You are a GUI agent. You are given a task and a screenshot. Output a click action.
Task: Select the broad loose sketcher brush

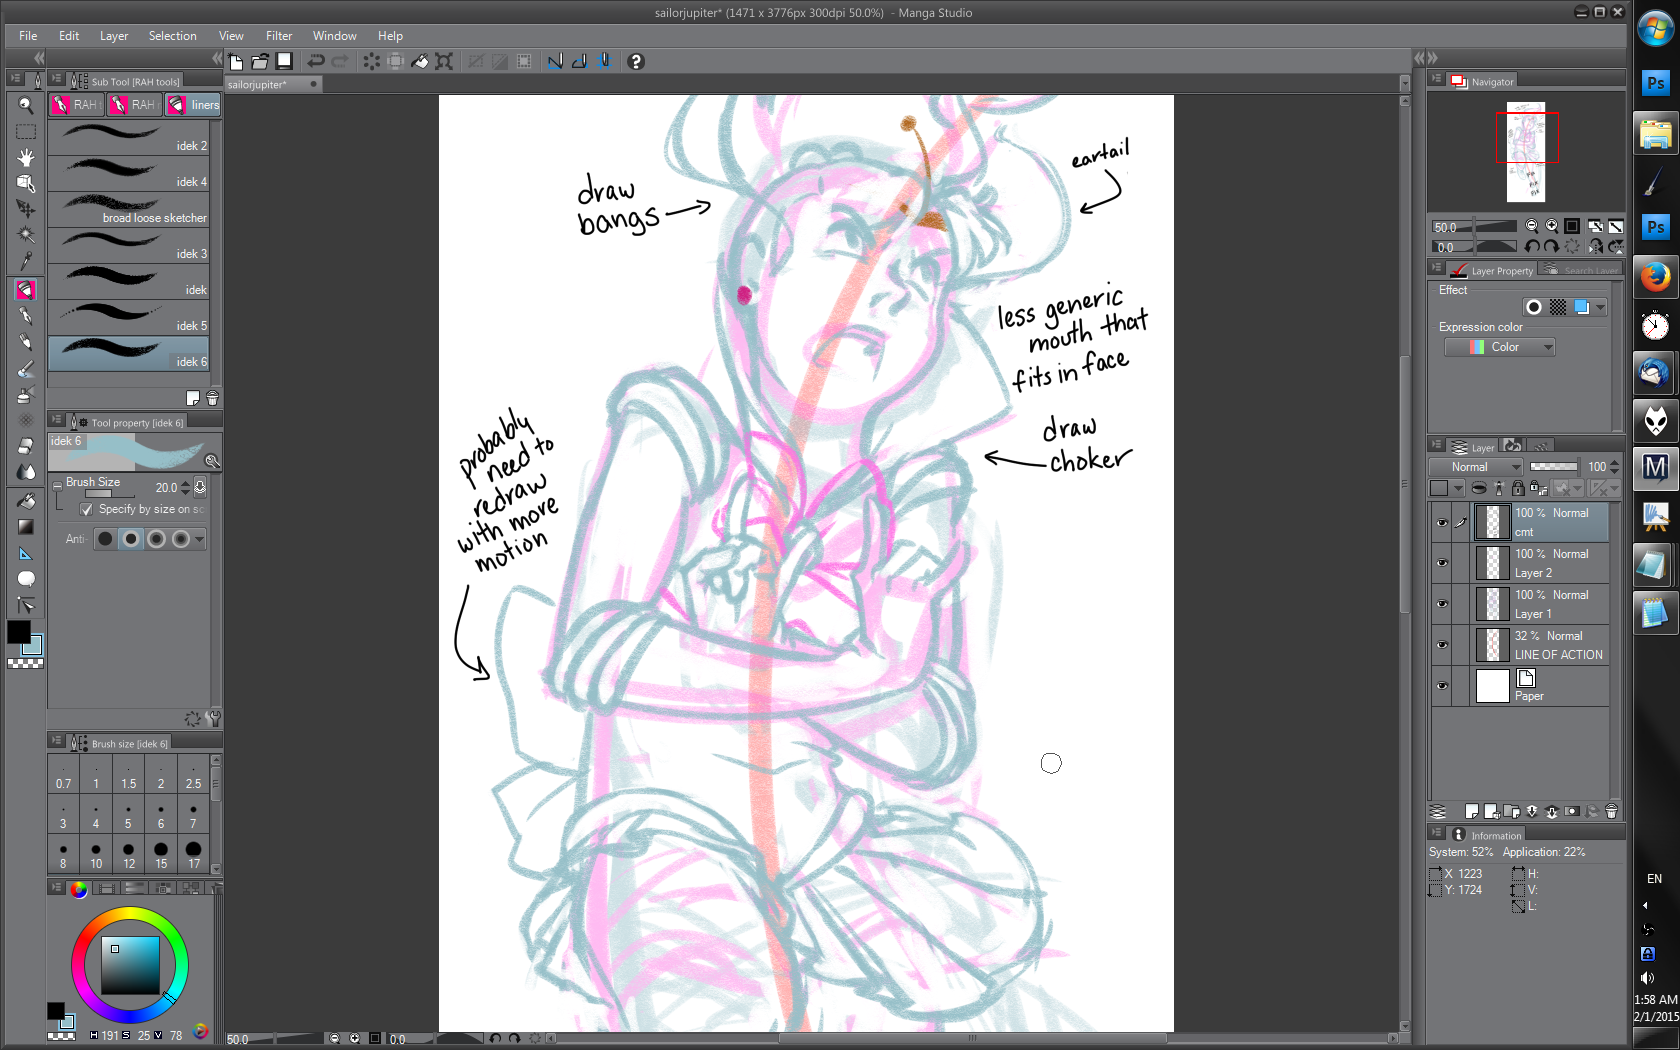[x=129, y=210]
